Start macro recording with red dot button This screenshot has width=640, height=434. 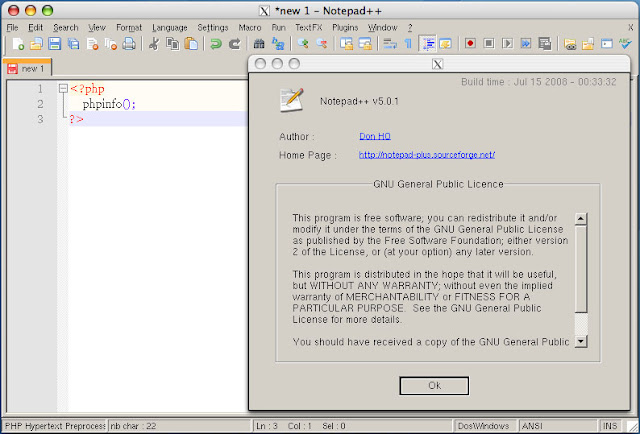[x=470, y=43]
